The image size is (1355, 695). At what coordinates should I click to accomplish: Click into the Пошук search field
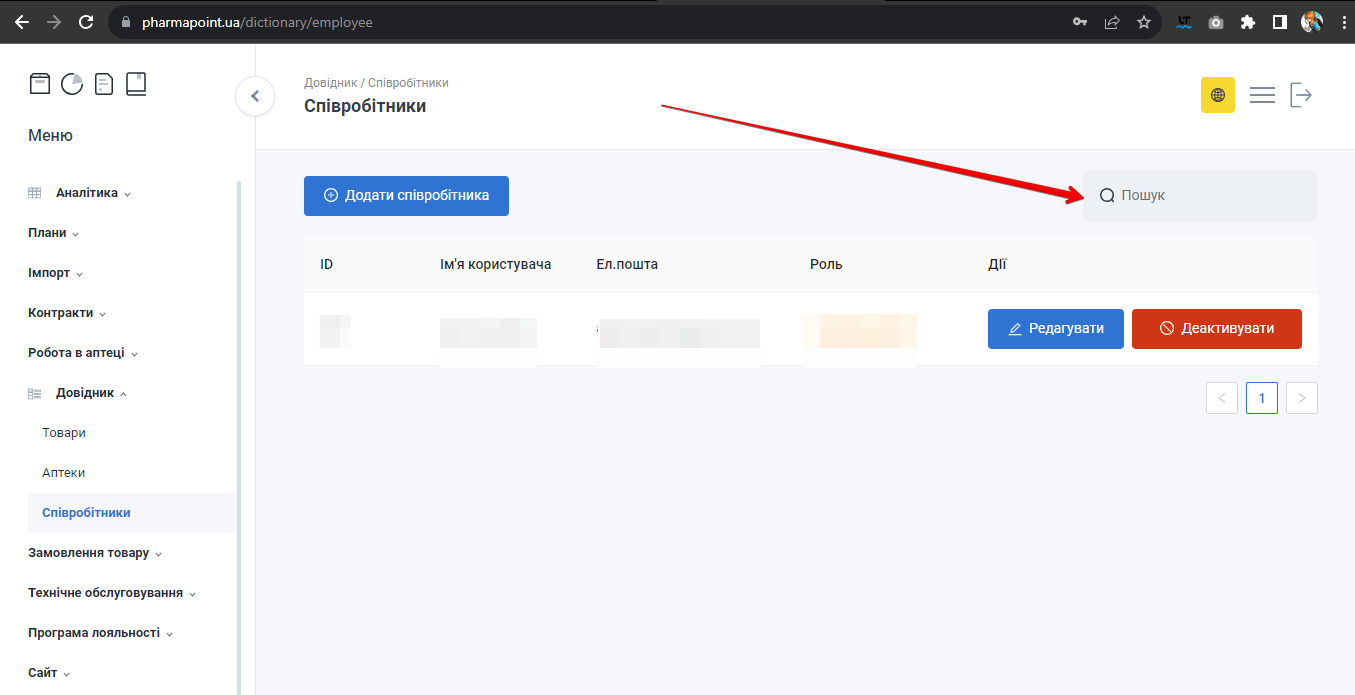click(1210, 196)
